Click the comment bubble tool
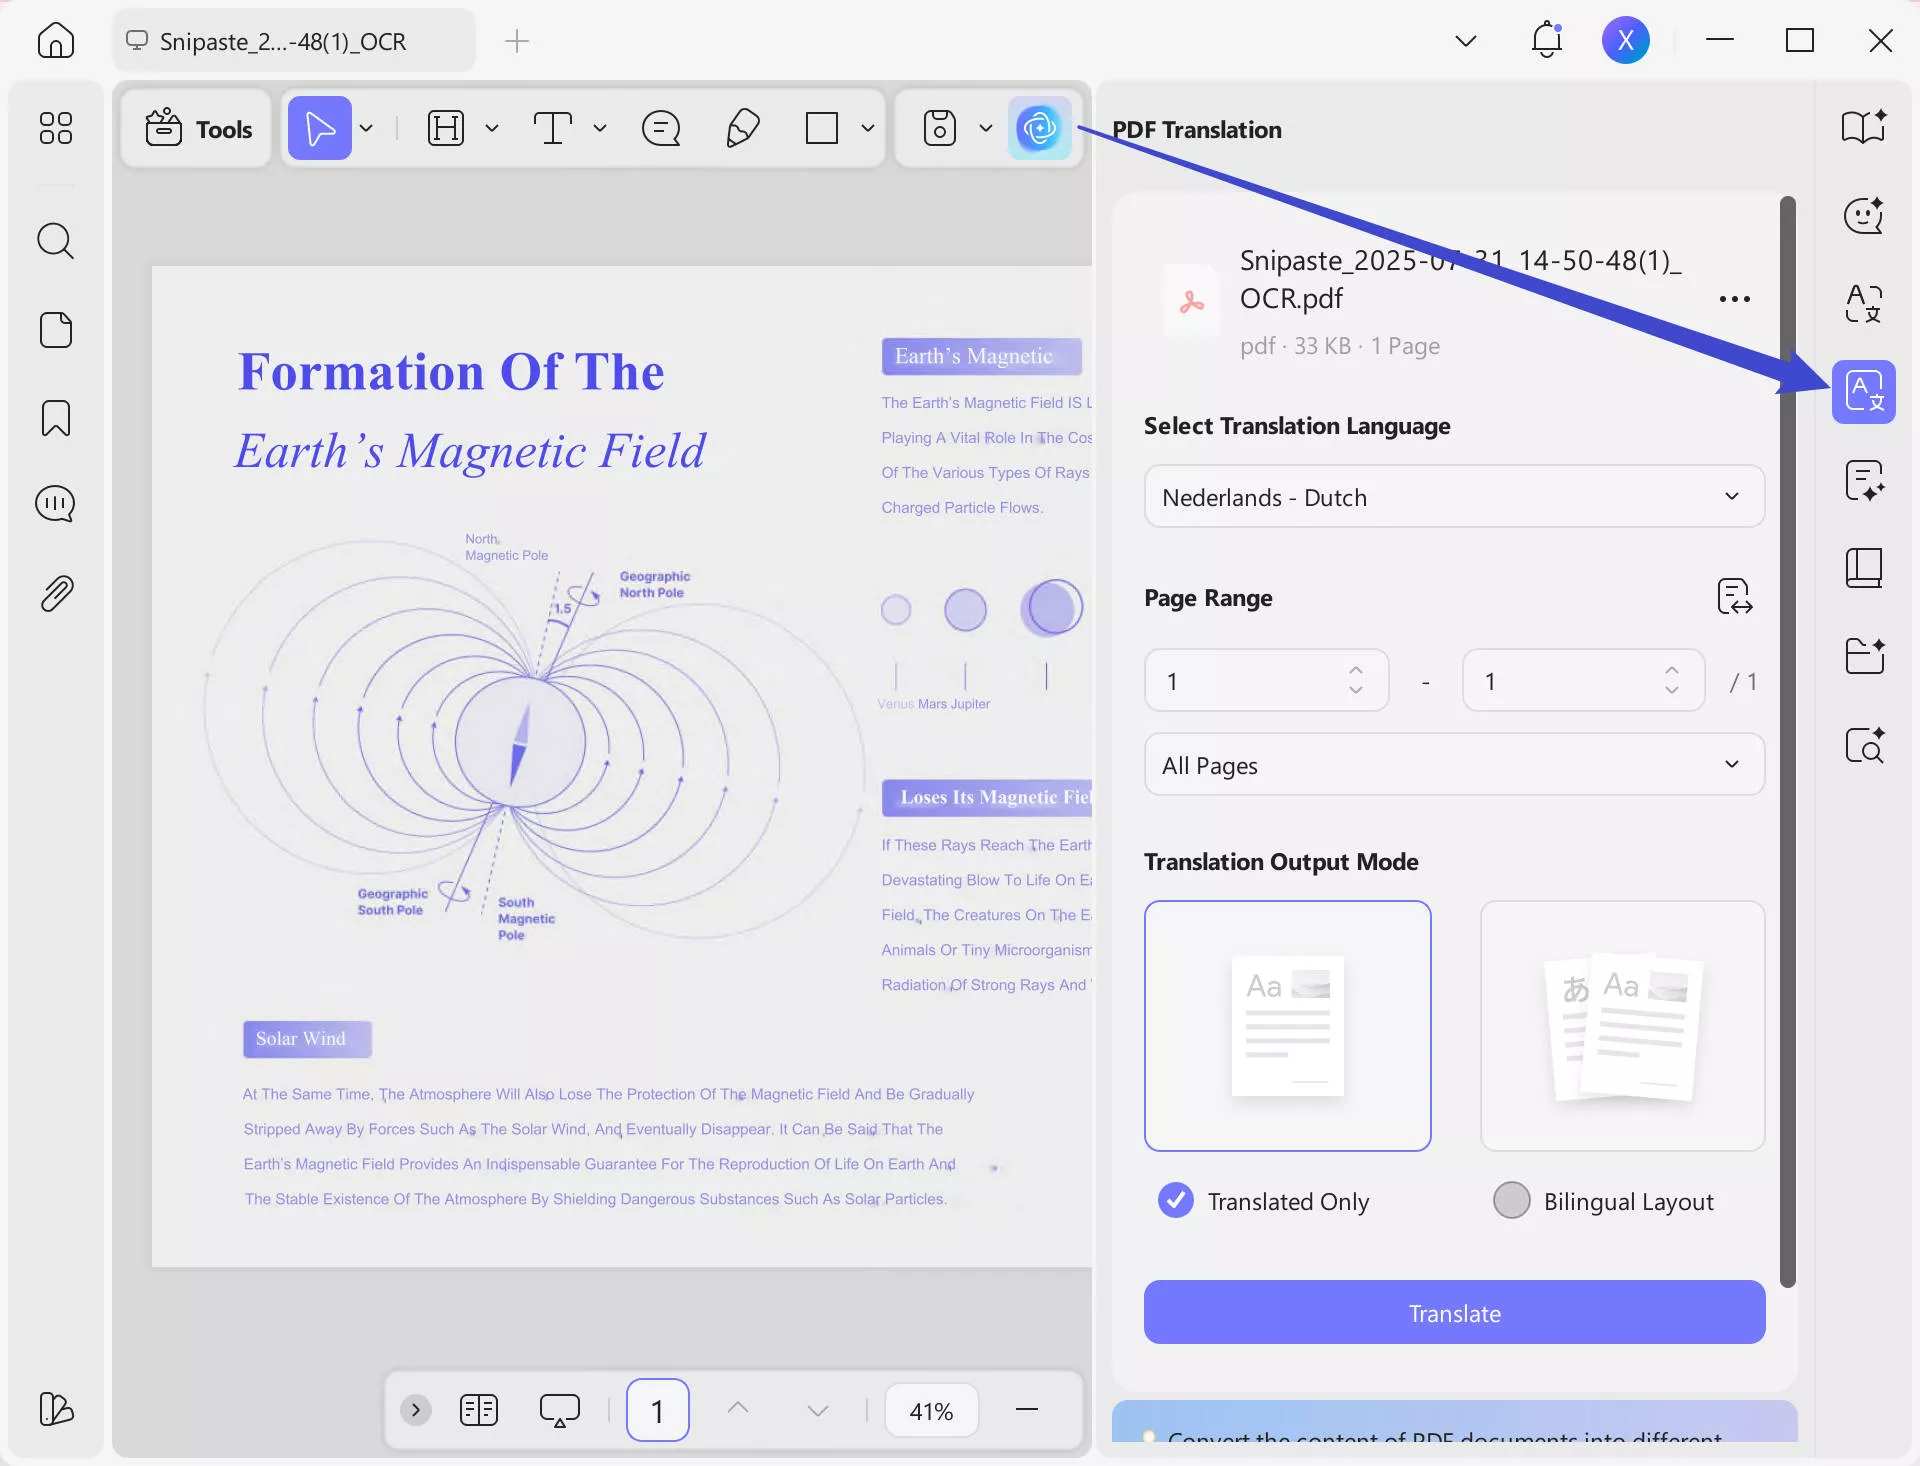Image resolution: width=1920 pixels, height=1466 pixels. (x=661, y=128)
